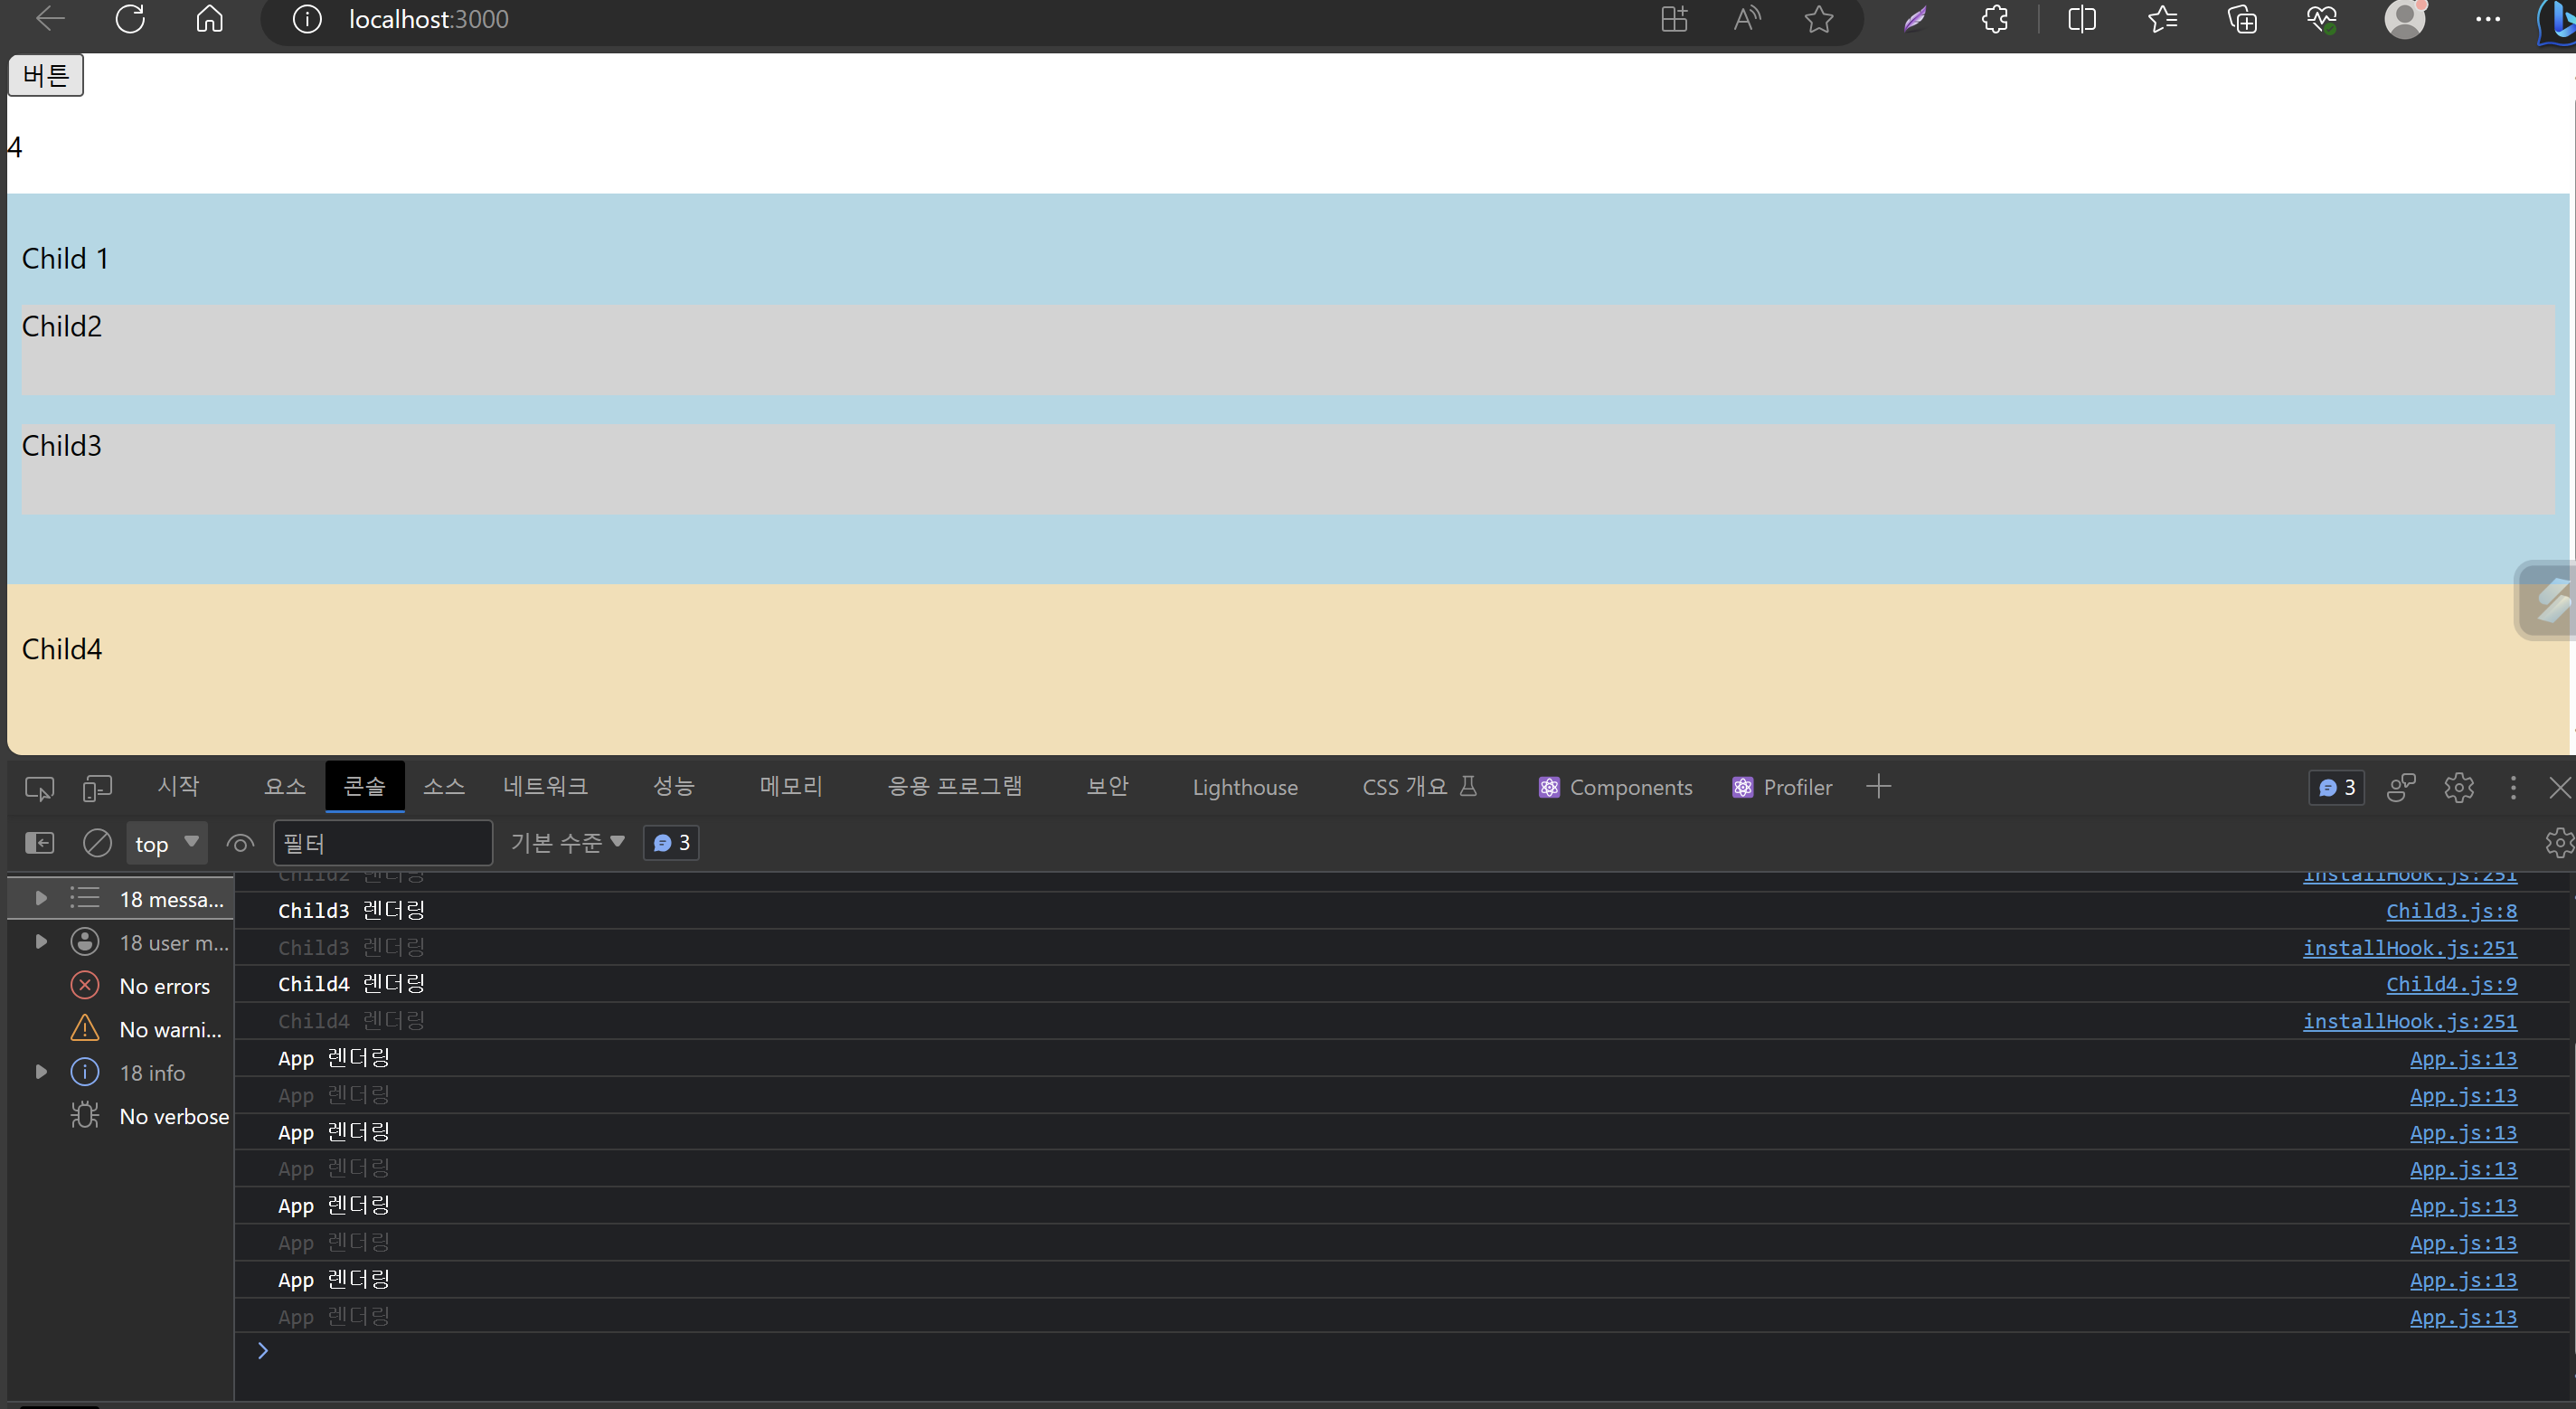The image size is (2576, 1409).
Task: Click the live expression eye icon
Action: coord(240,843)
